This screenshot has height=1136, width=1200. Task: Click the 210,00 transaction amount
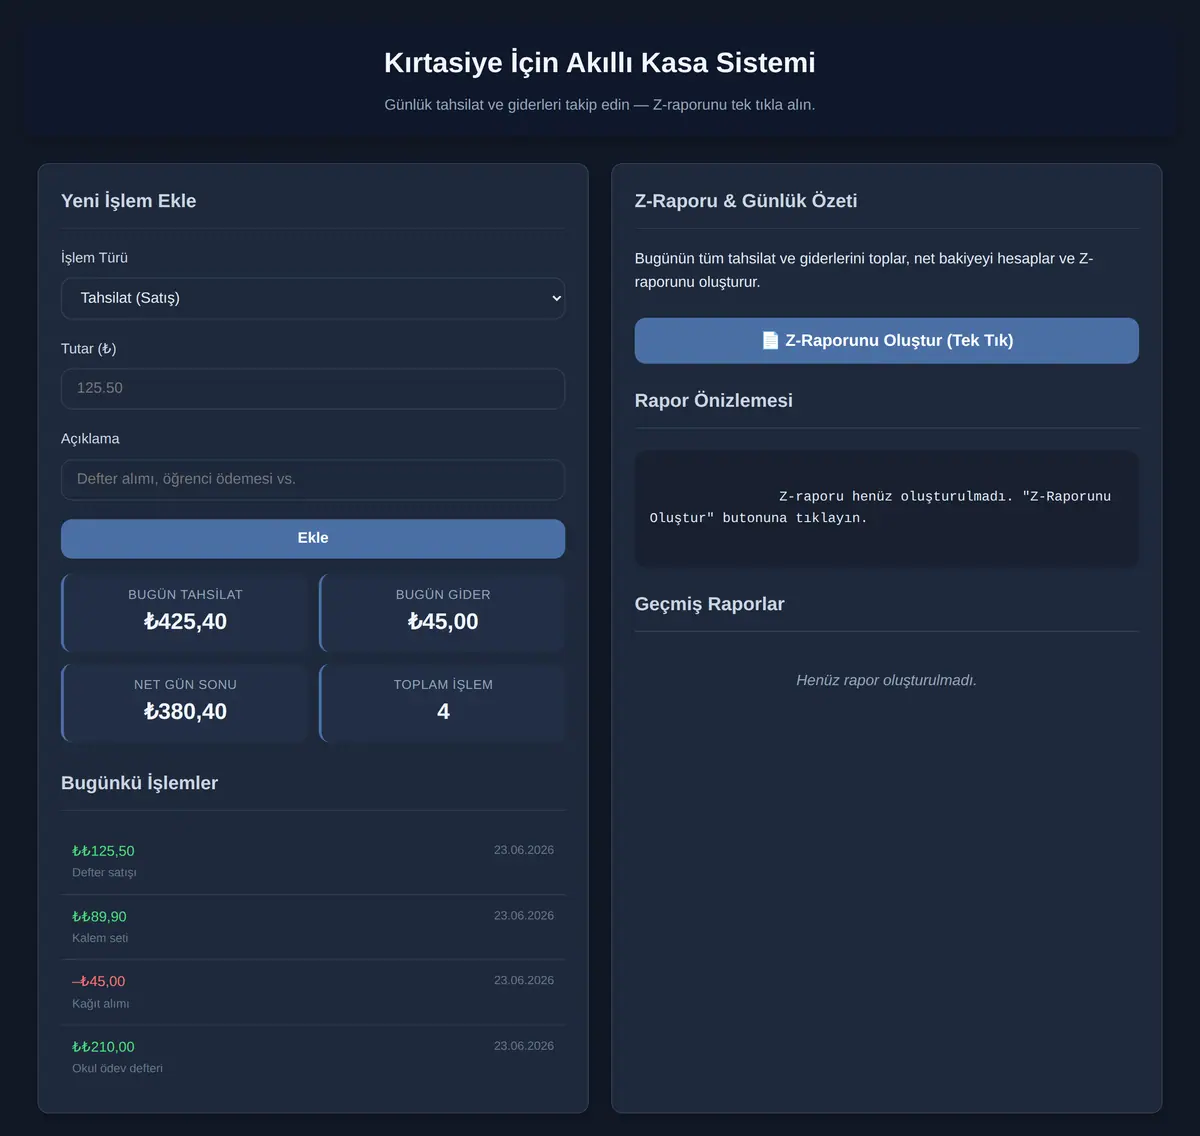(103, 1047)
